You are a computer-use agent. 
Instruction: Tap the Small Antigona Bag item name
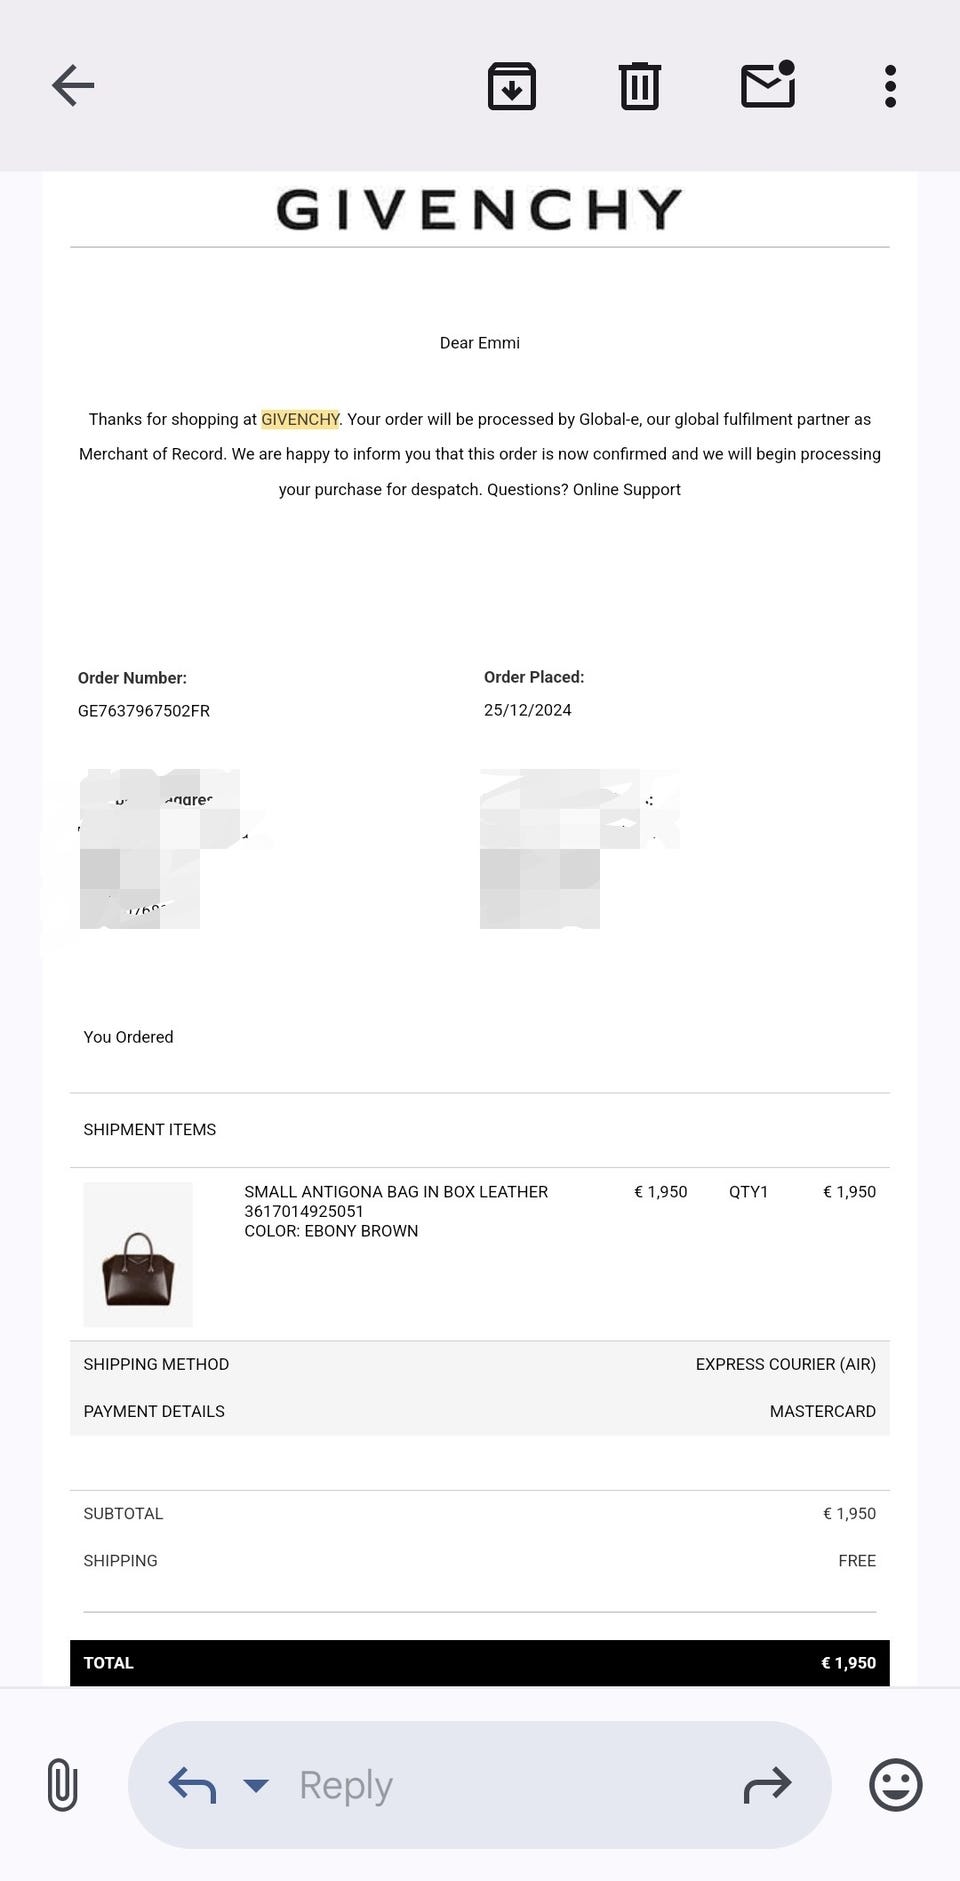point(396,1192)
